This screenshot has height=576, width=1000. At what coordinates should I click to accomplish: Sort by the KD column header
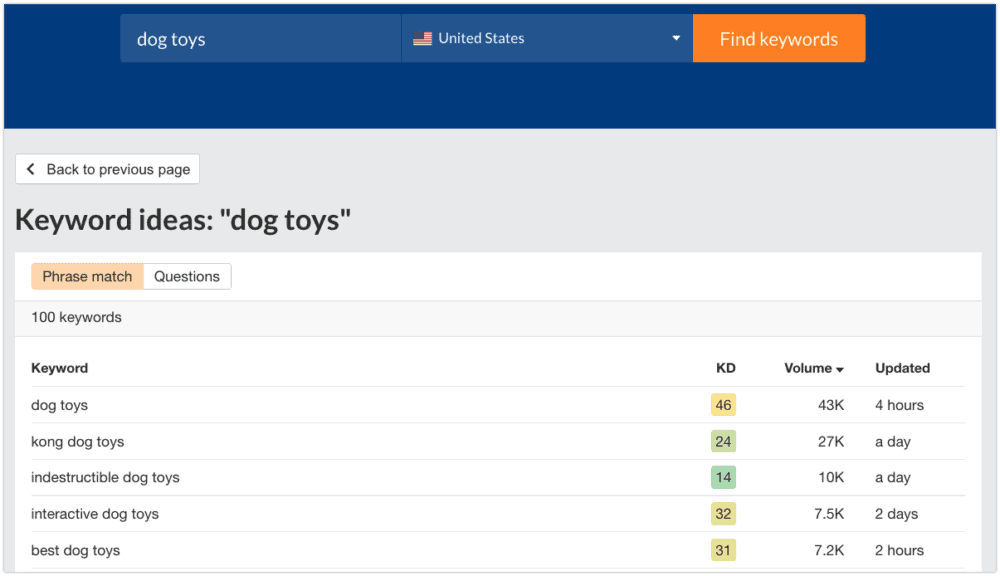(726, 368)
